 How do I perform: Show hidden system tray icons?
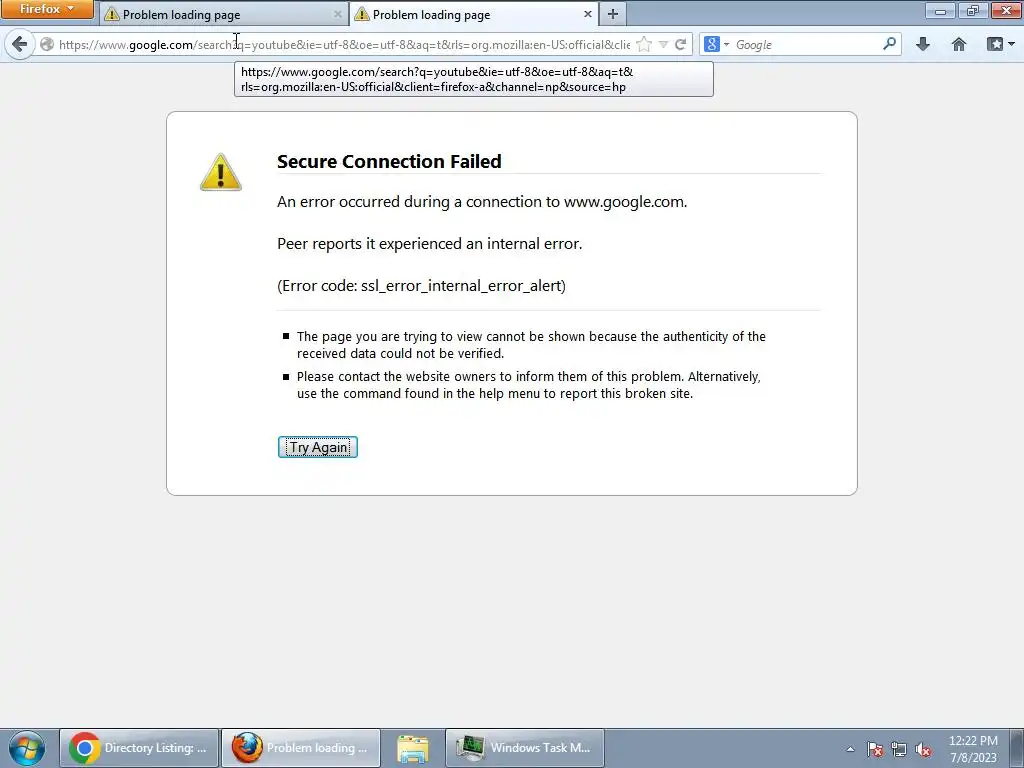(850, 749)
